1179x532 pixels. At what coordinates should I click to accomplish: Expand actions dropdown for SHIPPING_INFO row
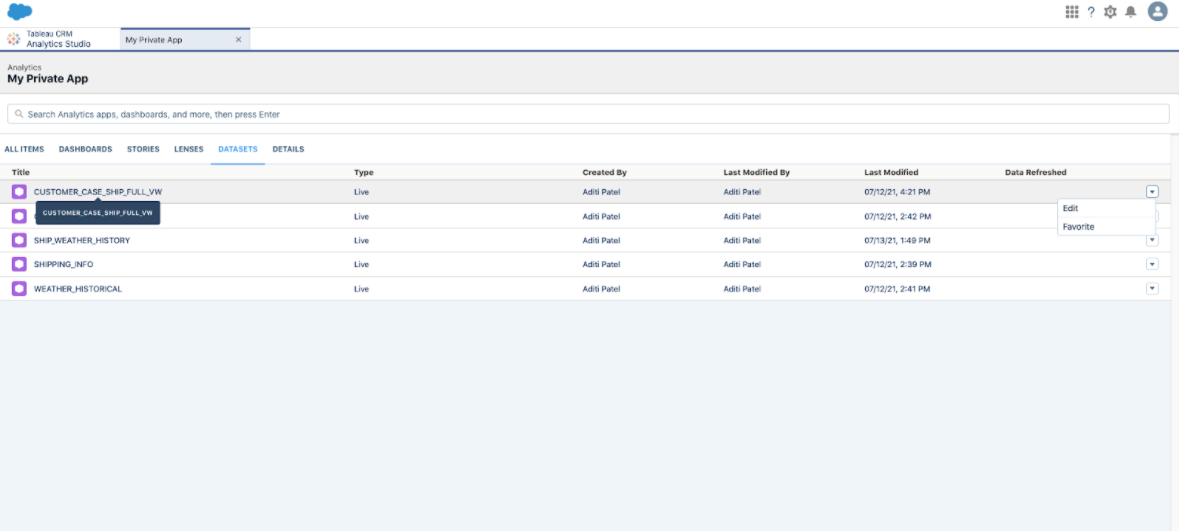pos(1152,264)
